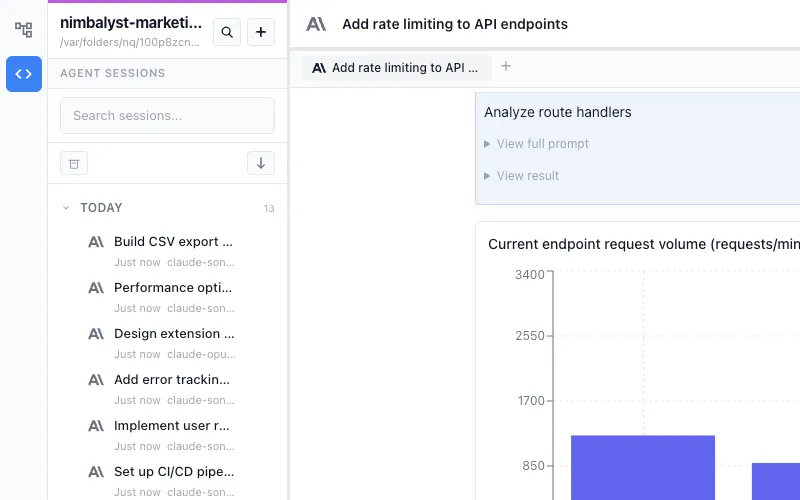
Task: Open the Performance opti... session
Action: [173, 288]
